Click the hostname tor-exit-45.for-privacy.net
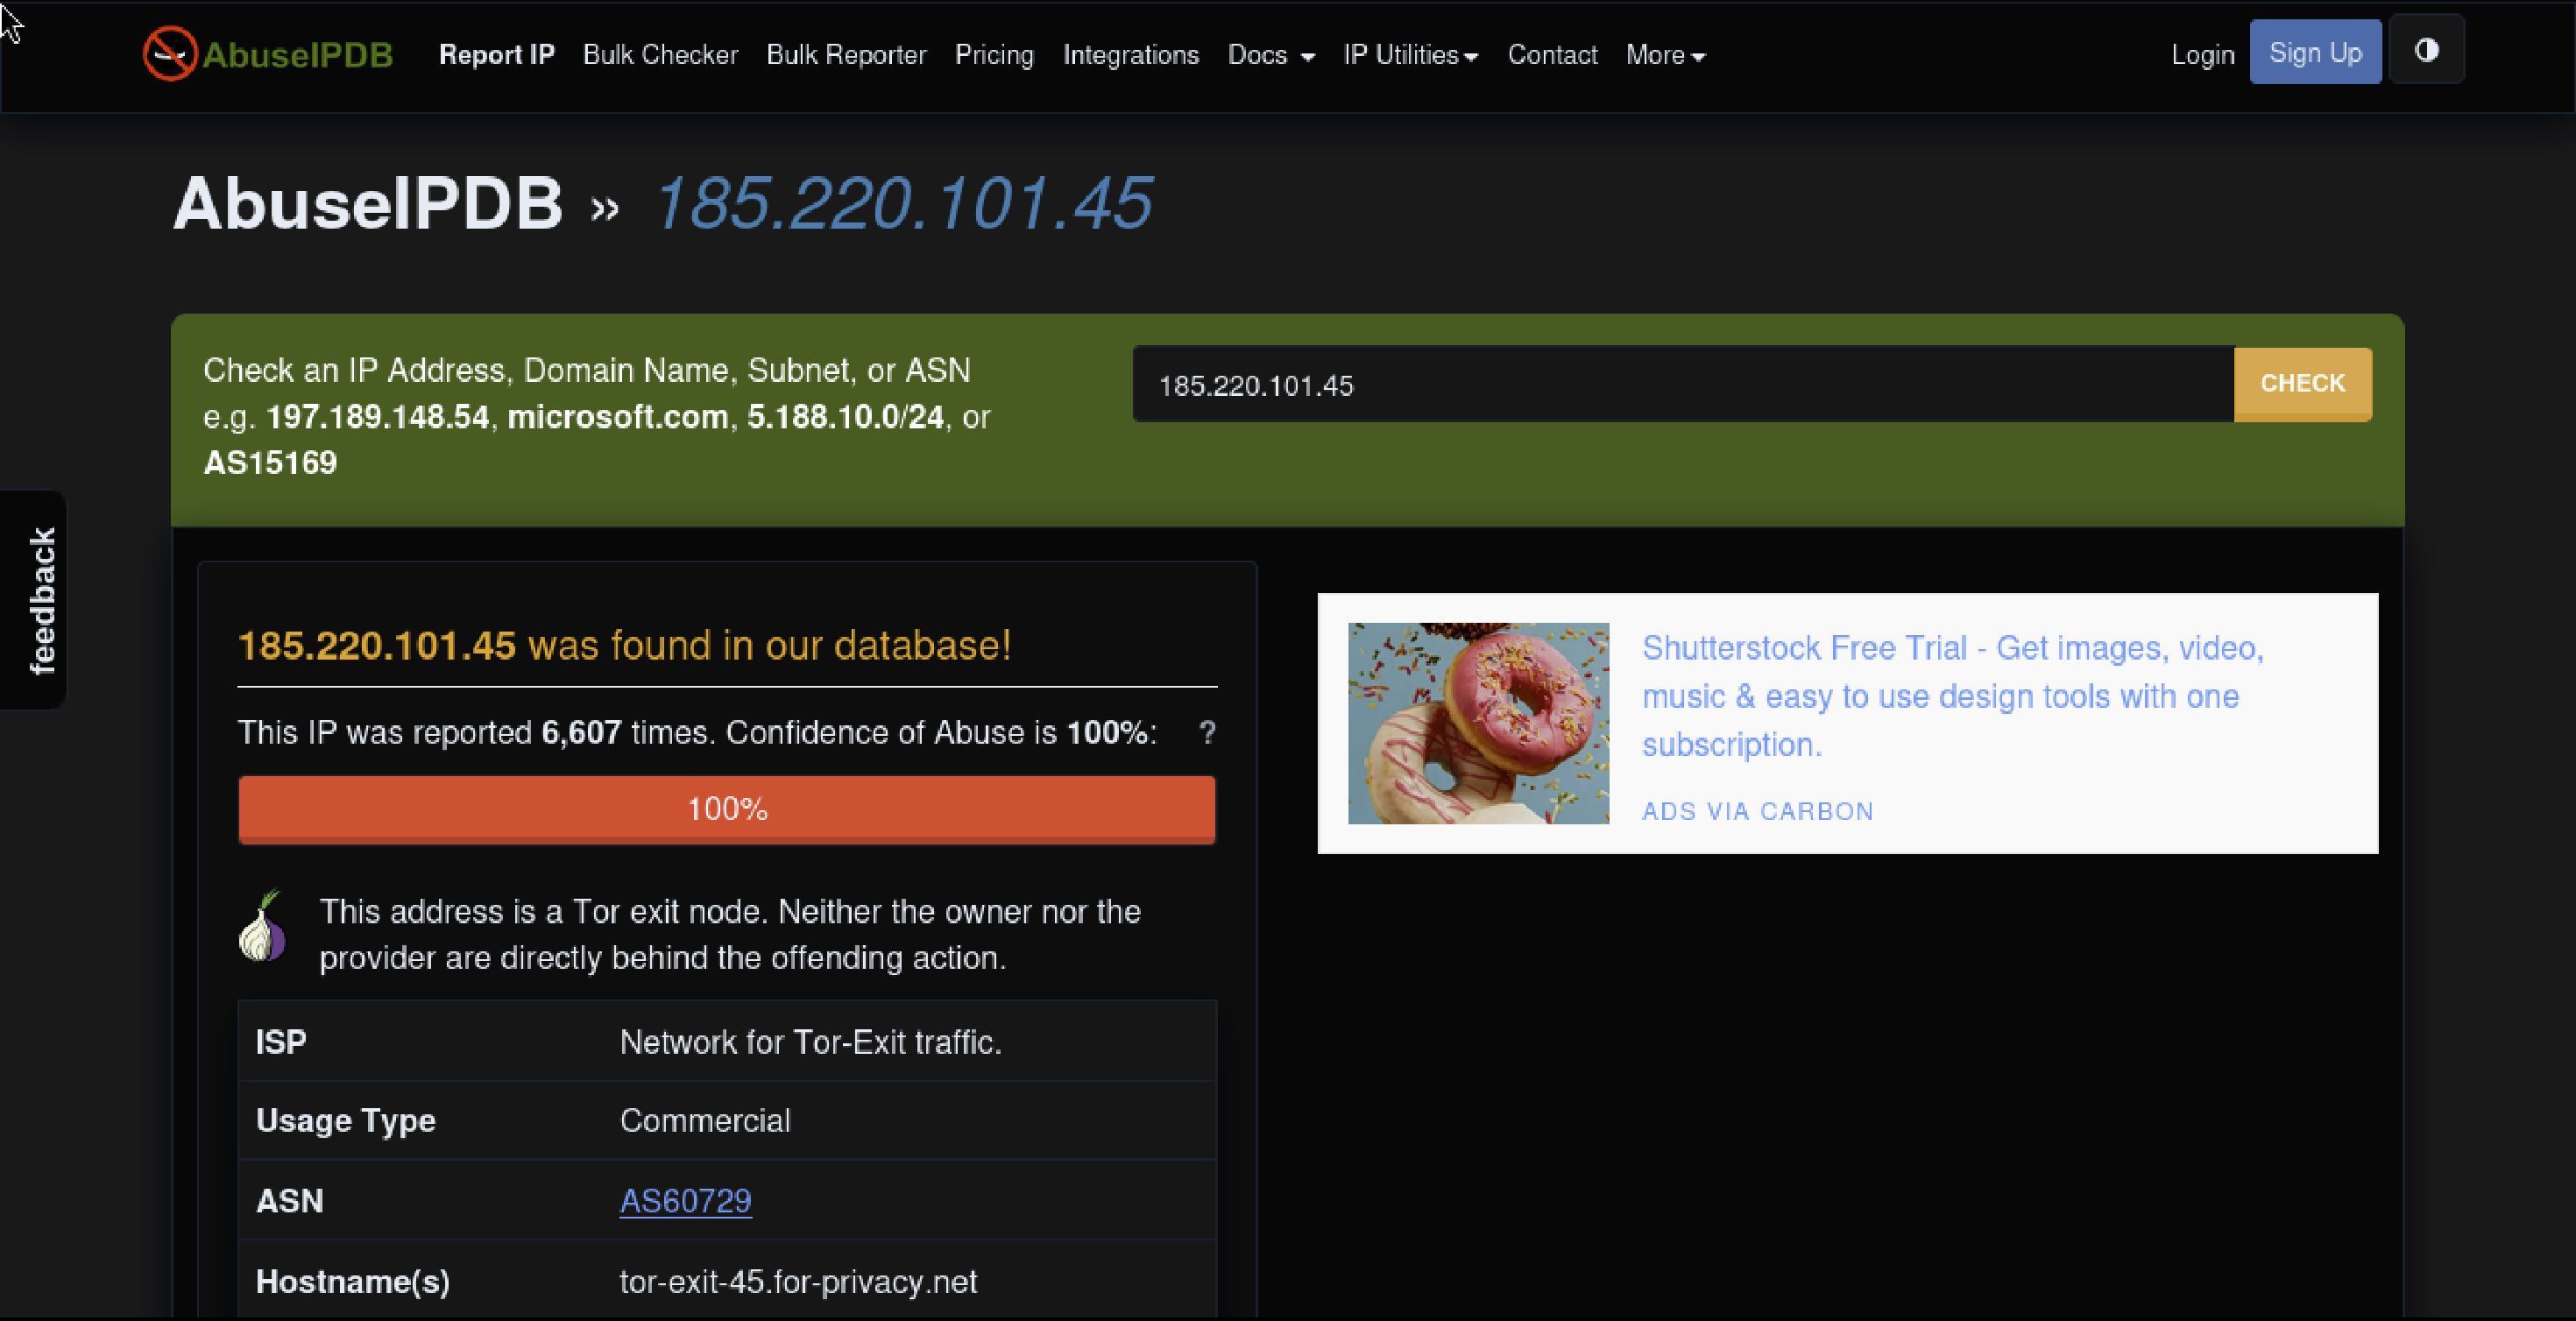 798,1282
